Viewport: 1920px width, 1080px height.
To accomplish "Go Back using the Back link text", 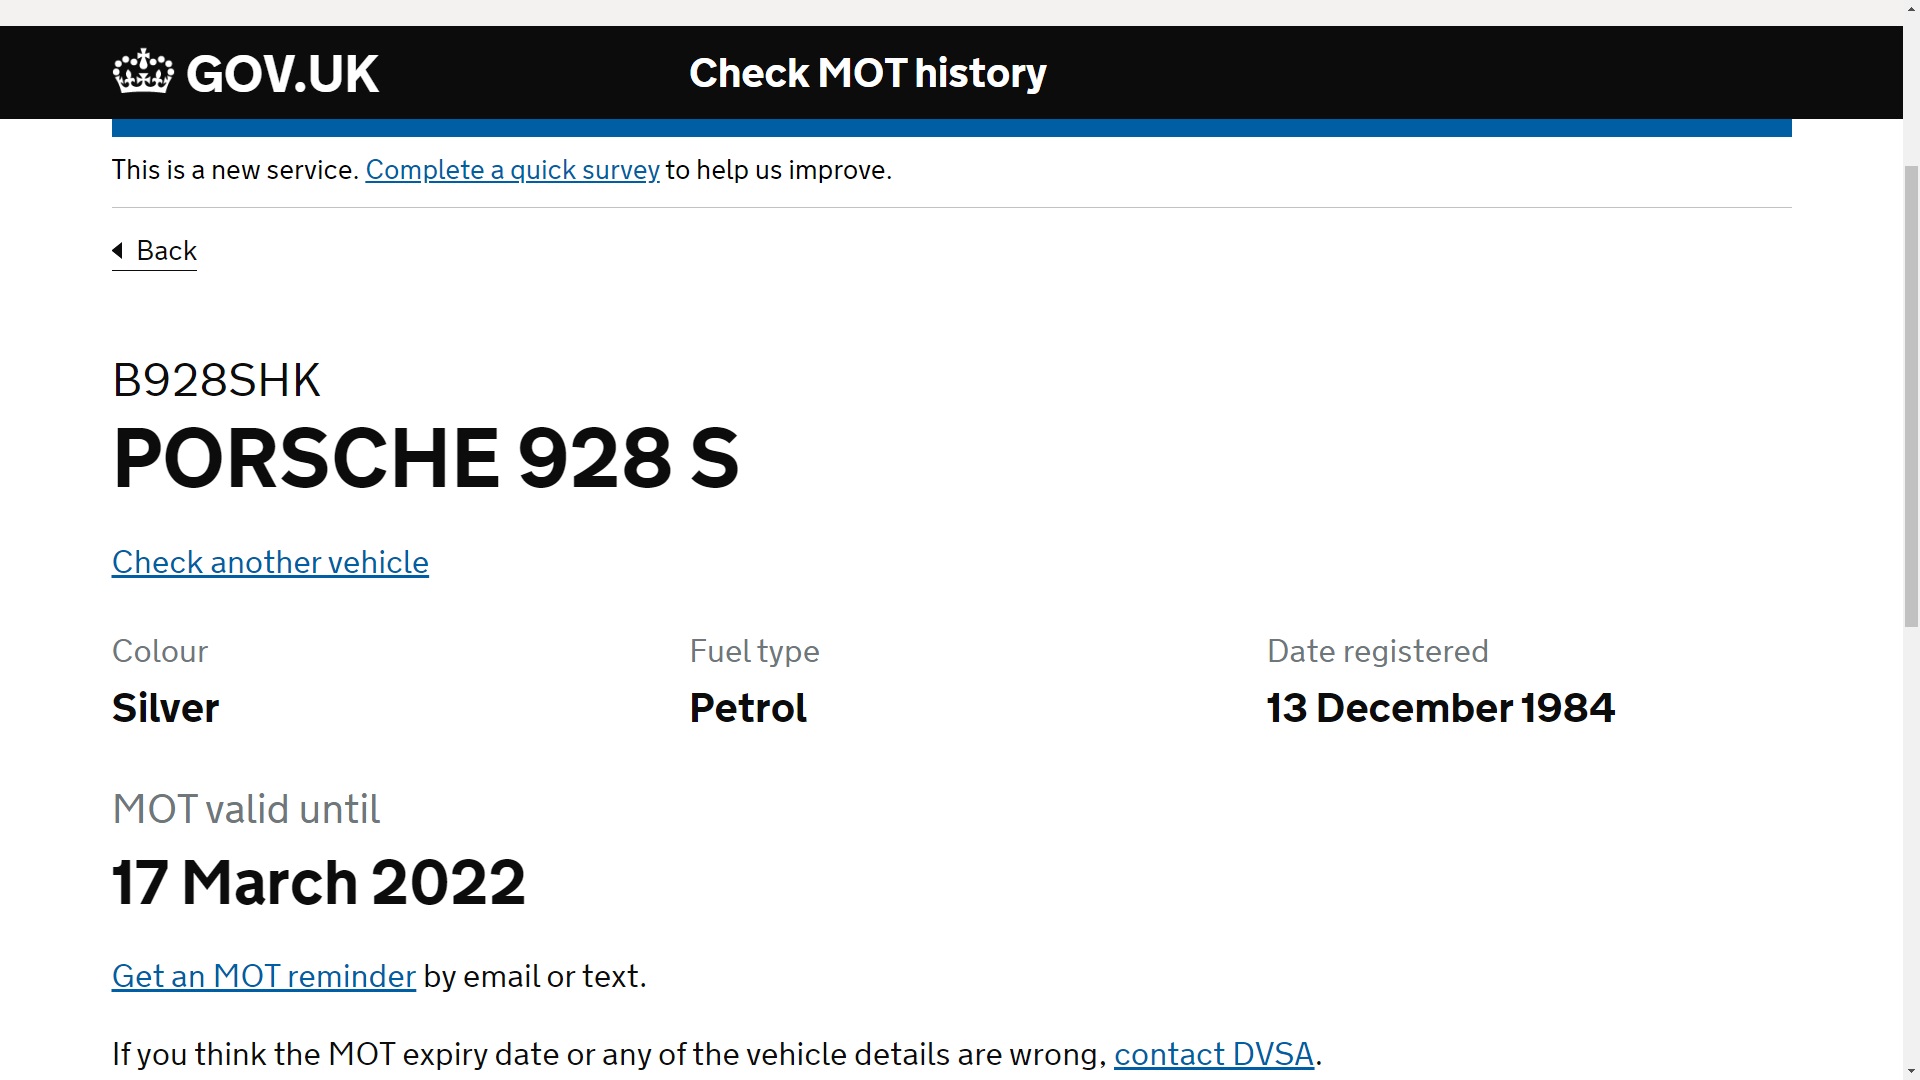I will tap(166, 251).
